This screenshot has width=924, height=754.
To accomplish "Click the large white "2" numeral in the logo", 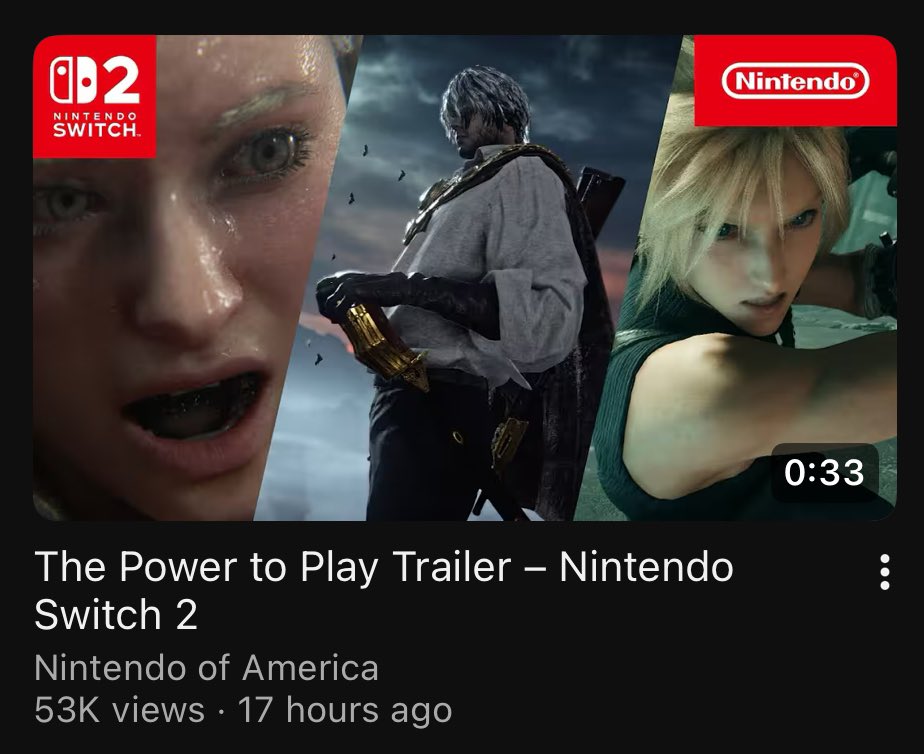I will point(121,81).
